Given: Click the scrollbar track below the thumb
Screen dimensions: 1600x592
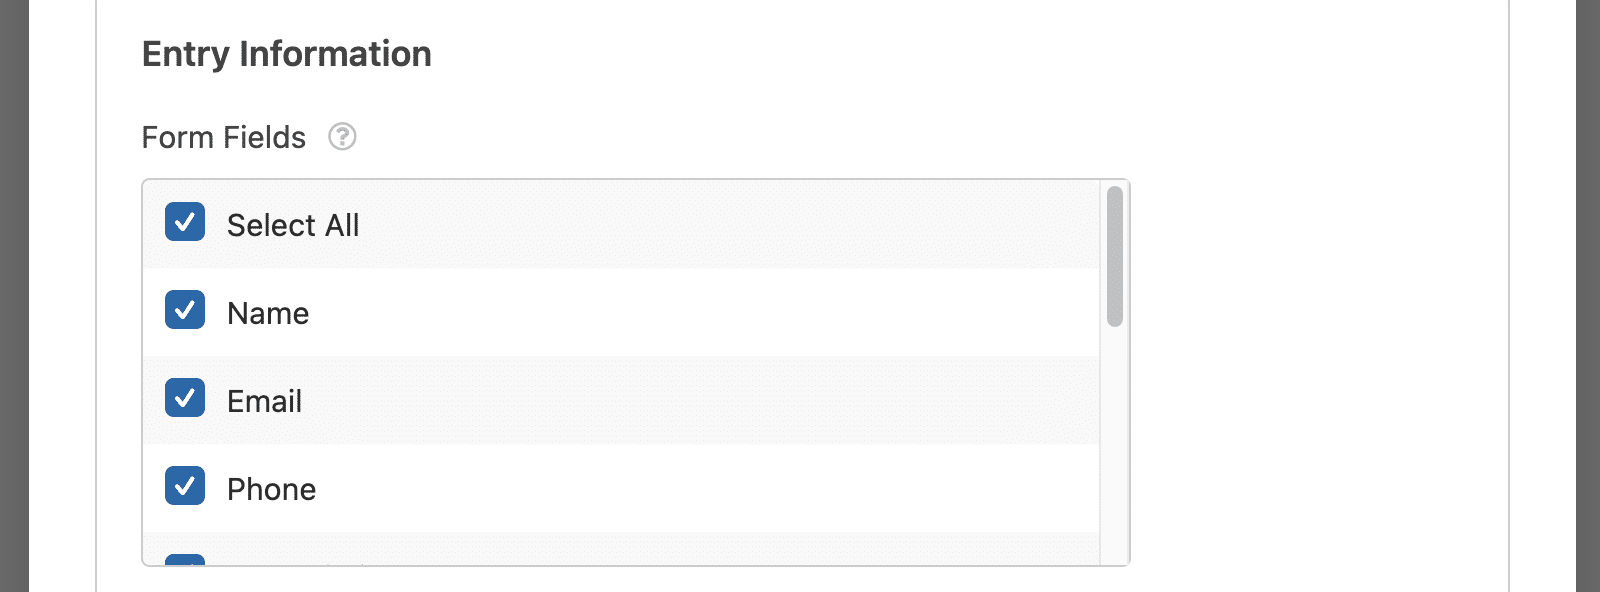Looking at the screenshot, I should [1115, 445].
